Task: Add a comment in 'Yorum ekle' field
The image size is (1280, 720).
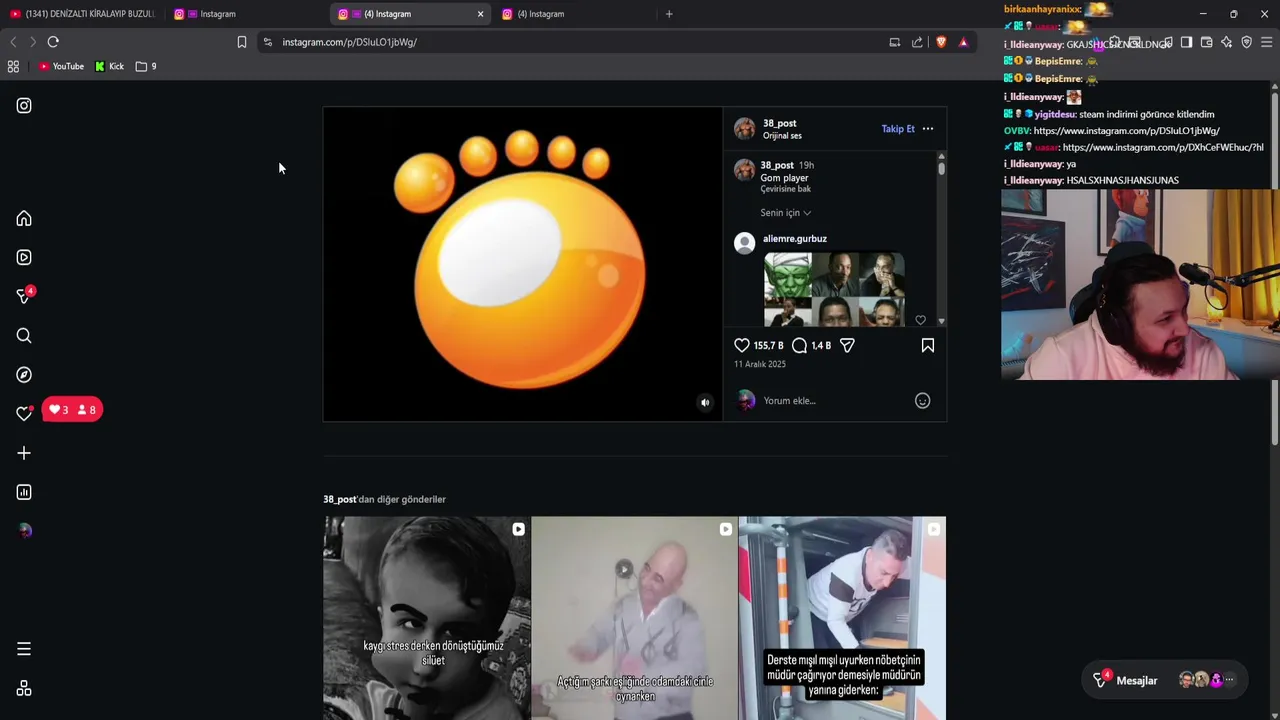Action: (x=830, y=401)
